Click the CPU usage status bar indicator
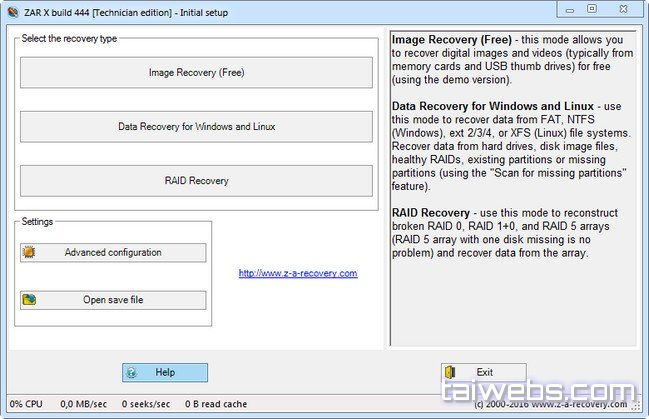The height and width of the screenshot is (419, 649). [x=25, y=404]
